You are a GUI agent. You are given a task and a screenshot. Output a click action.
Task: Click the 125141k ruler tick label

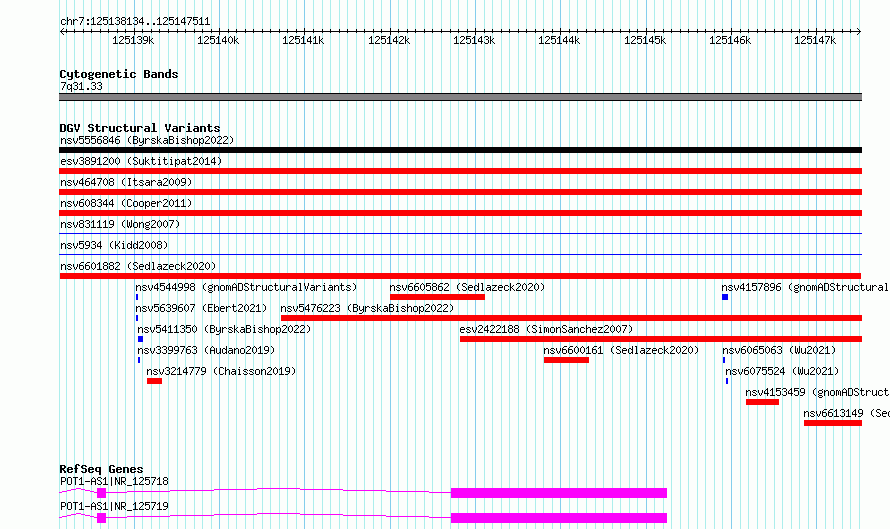click(x=303, y=40)
